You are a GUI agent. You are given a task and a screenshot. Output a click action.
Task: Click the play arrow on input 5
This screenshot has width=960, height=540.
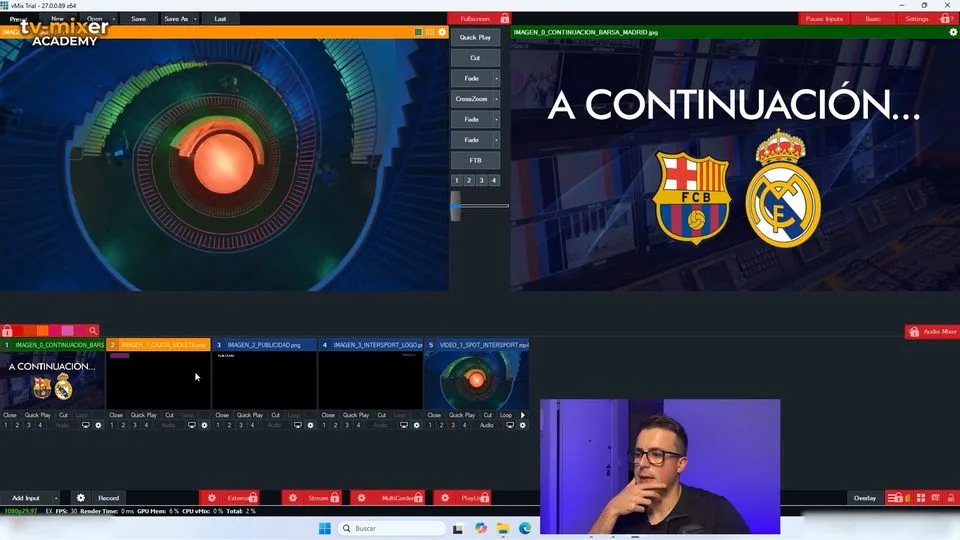(523, 415)
